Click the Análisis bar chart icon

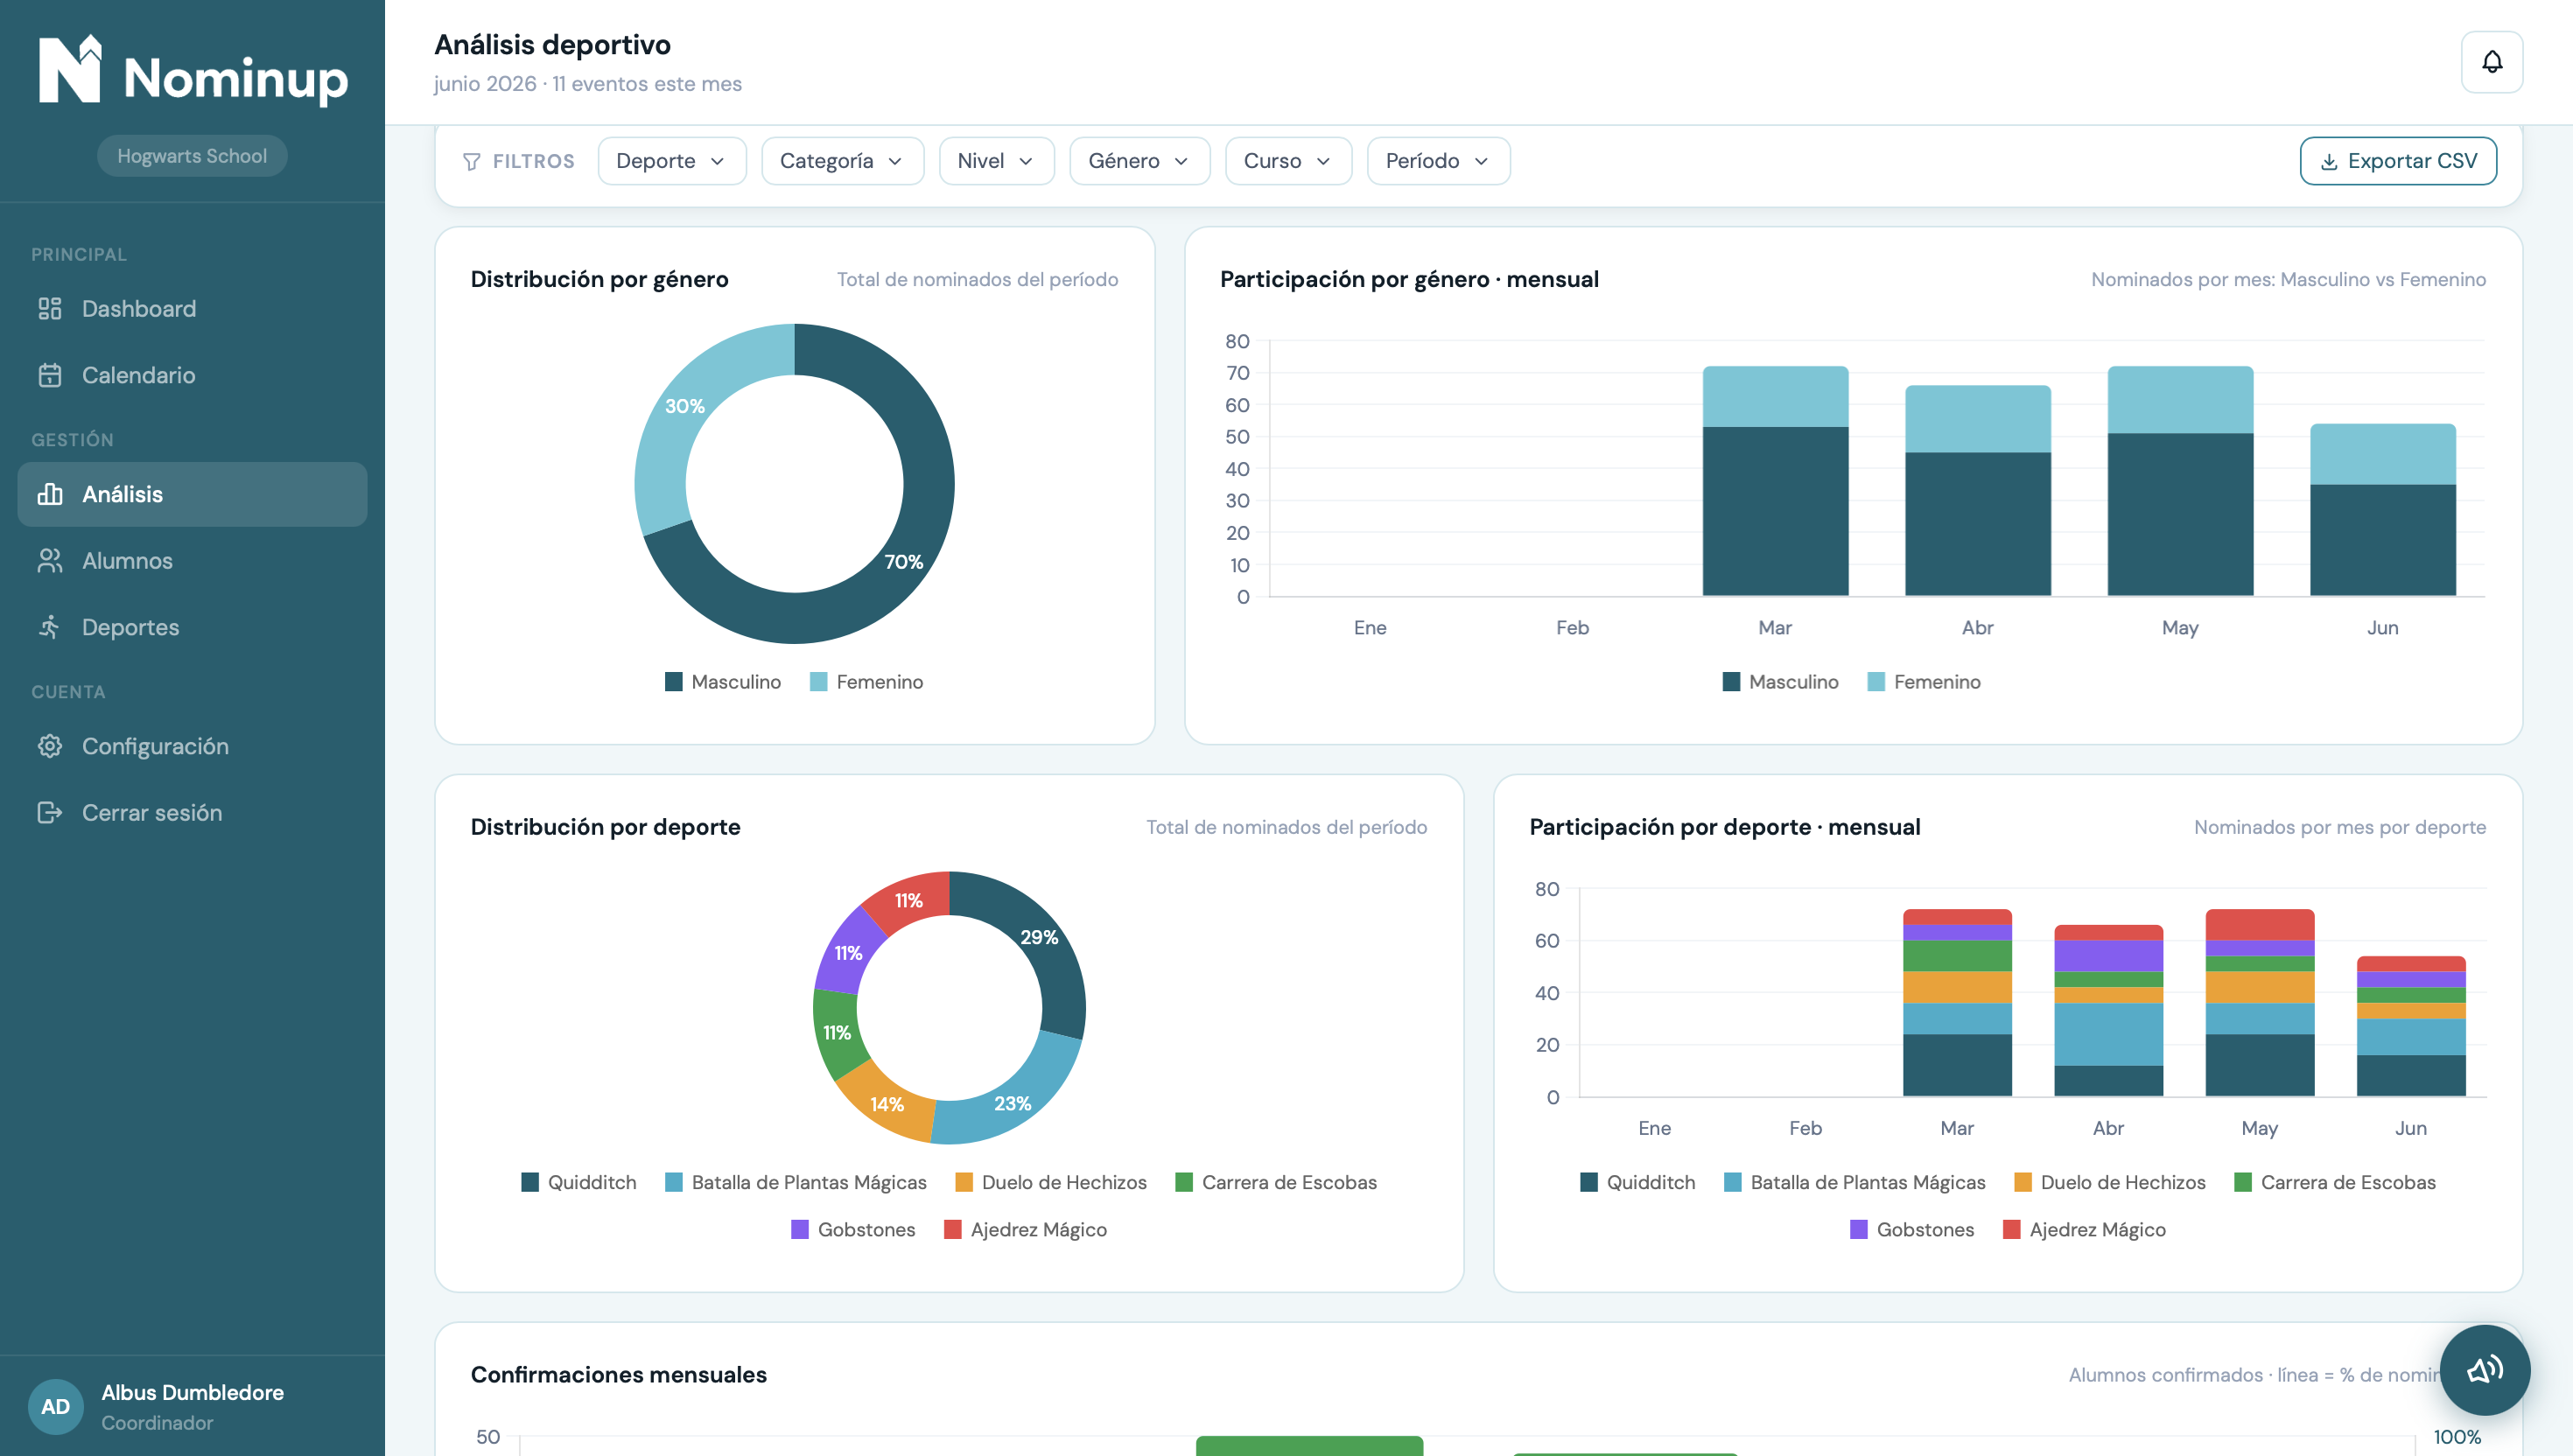click(x=49, y=494)
